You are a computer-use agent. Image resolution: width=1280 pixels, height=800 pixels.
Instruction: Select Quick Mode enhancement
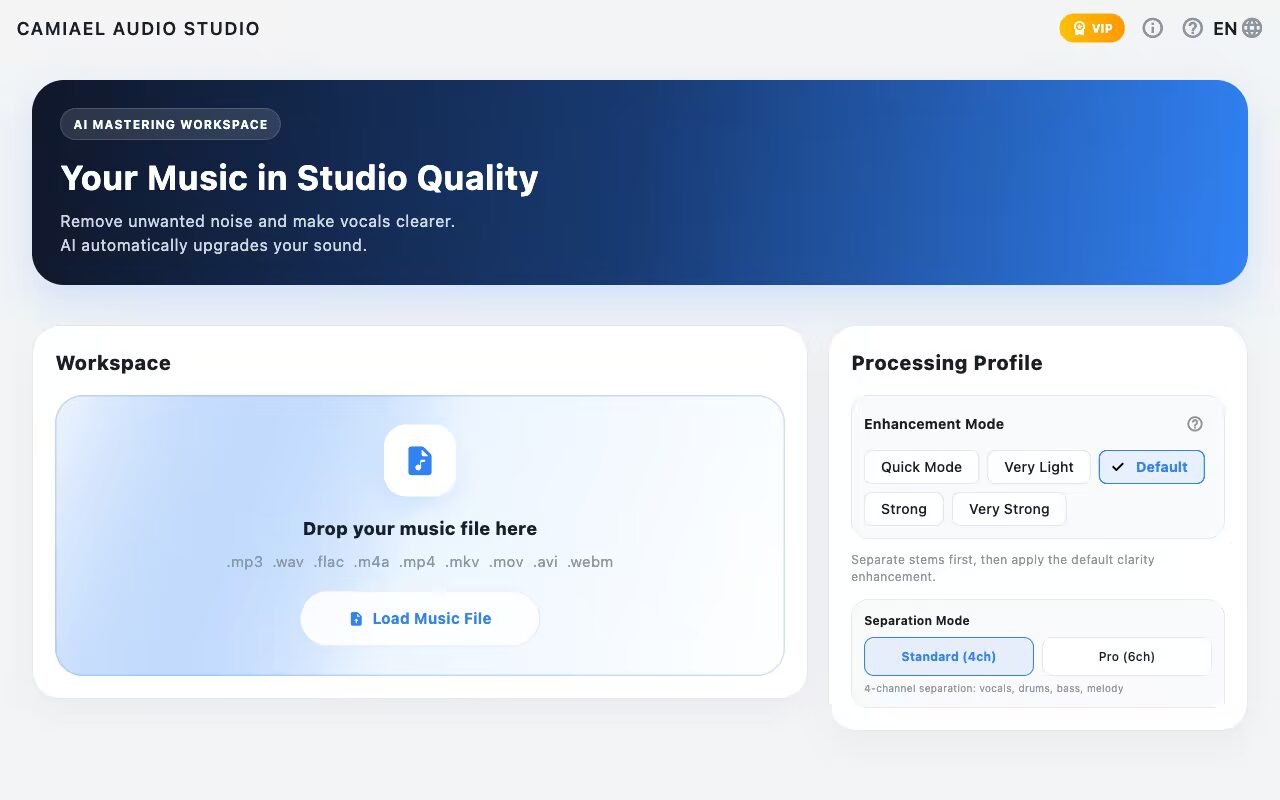(x=921, y=467)
